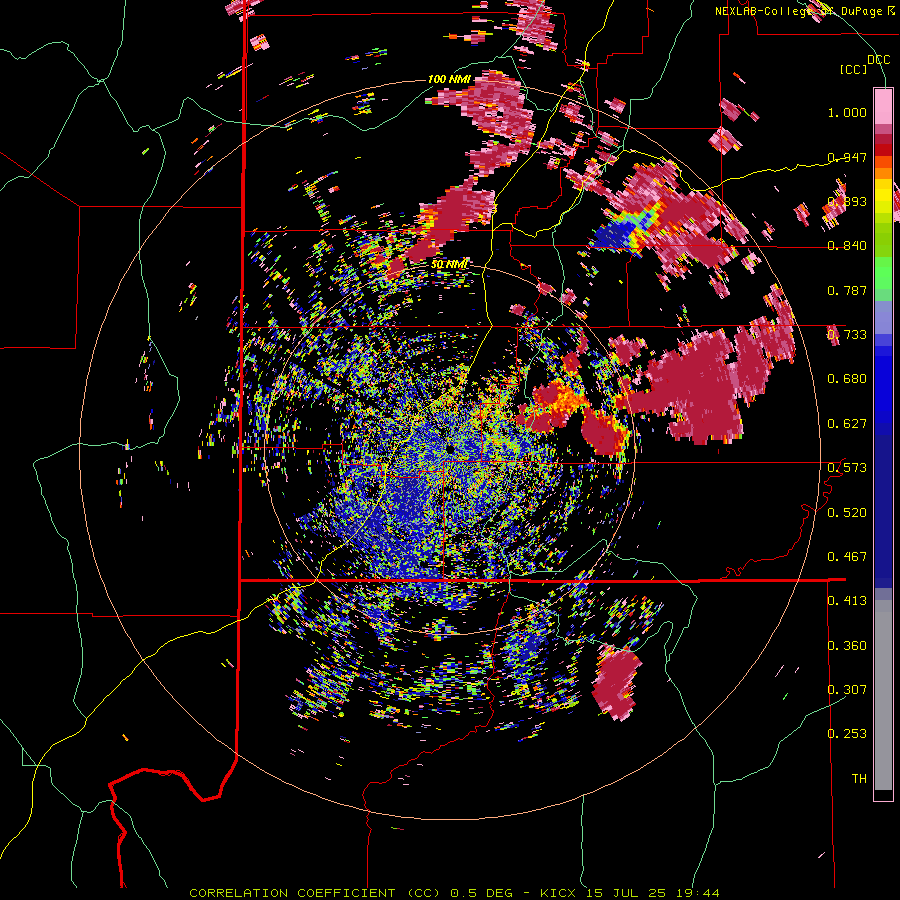The width and height of the screenshot is (900, 900).
Task: Click the 0.733 scale value
Action: pyautogui.click(x=847, y=335)
